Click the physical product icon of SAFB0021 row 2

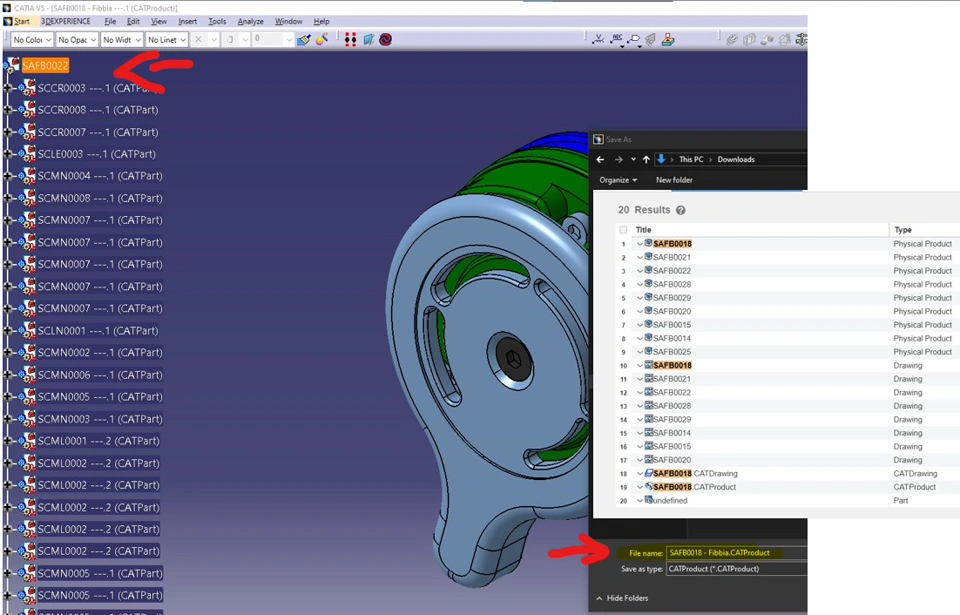point(648,257)
